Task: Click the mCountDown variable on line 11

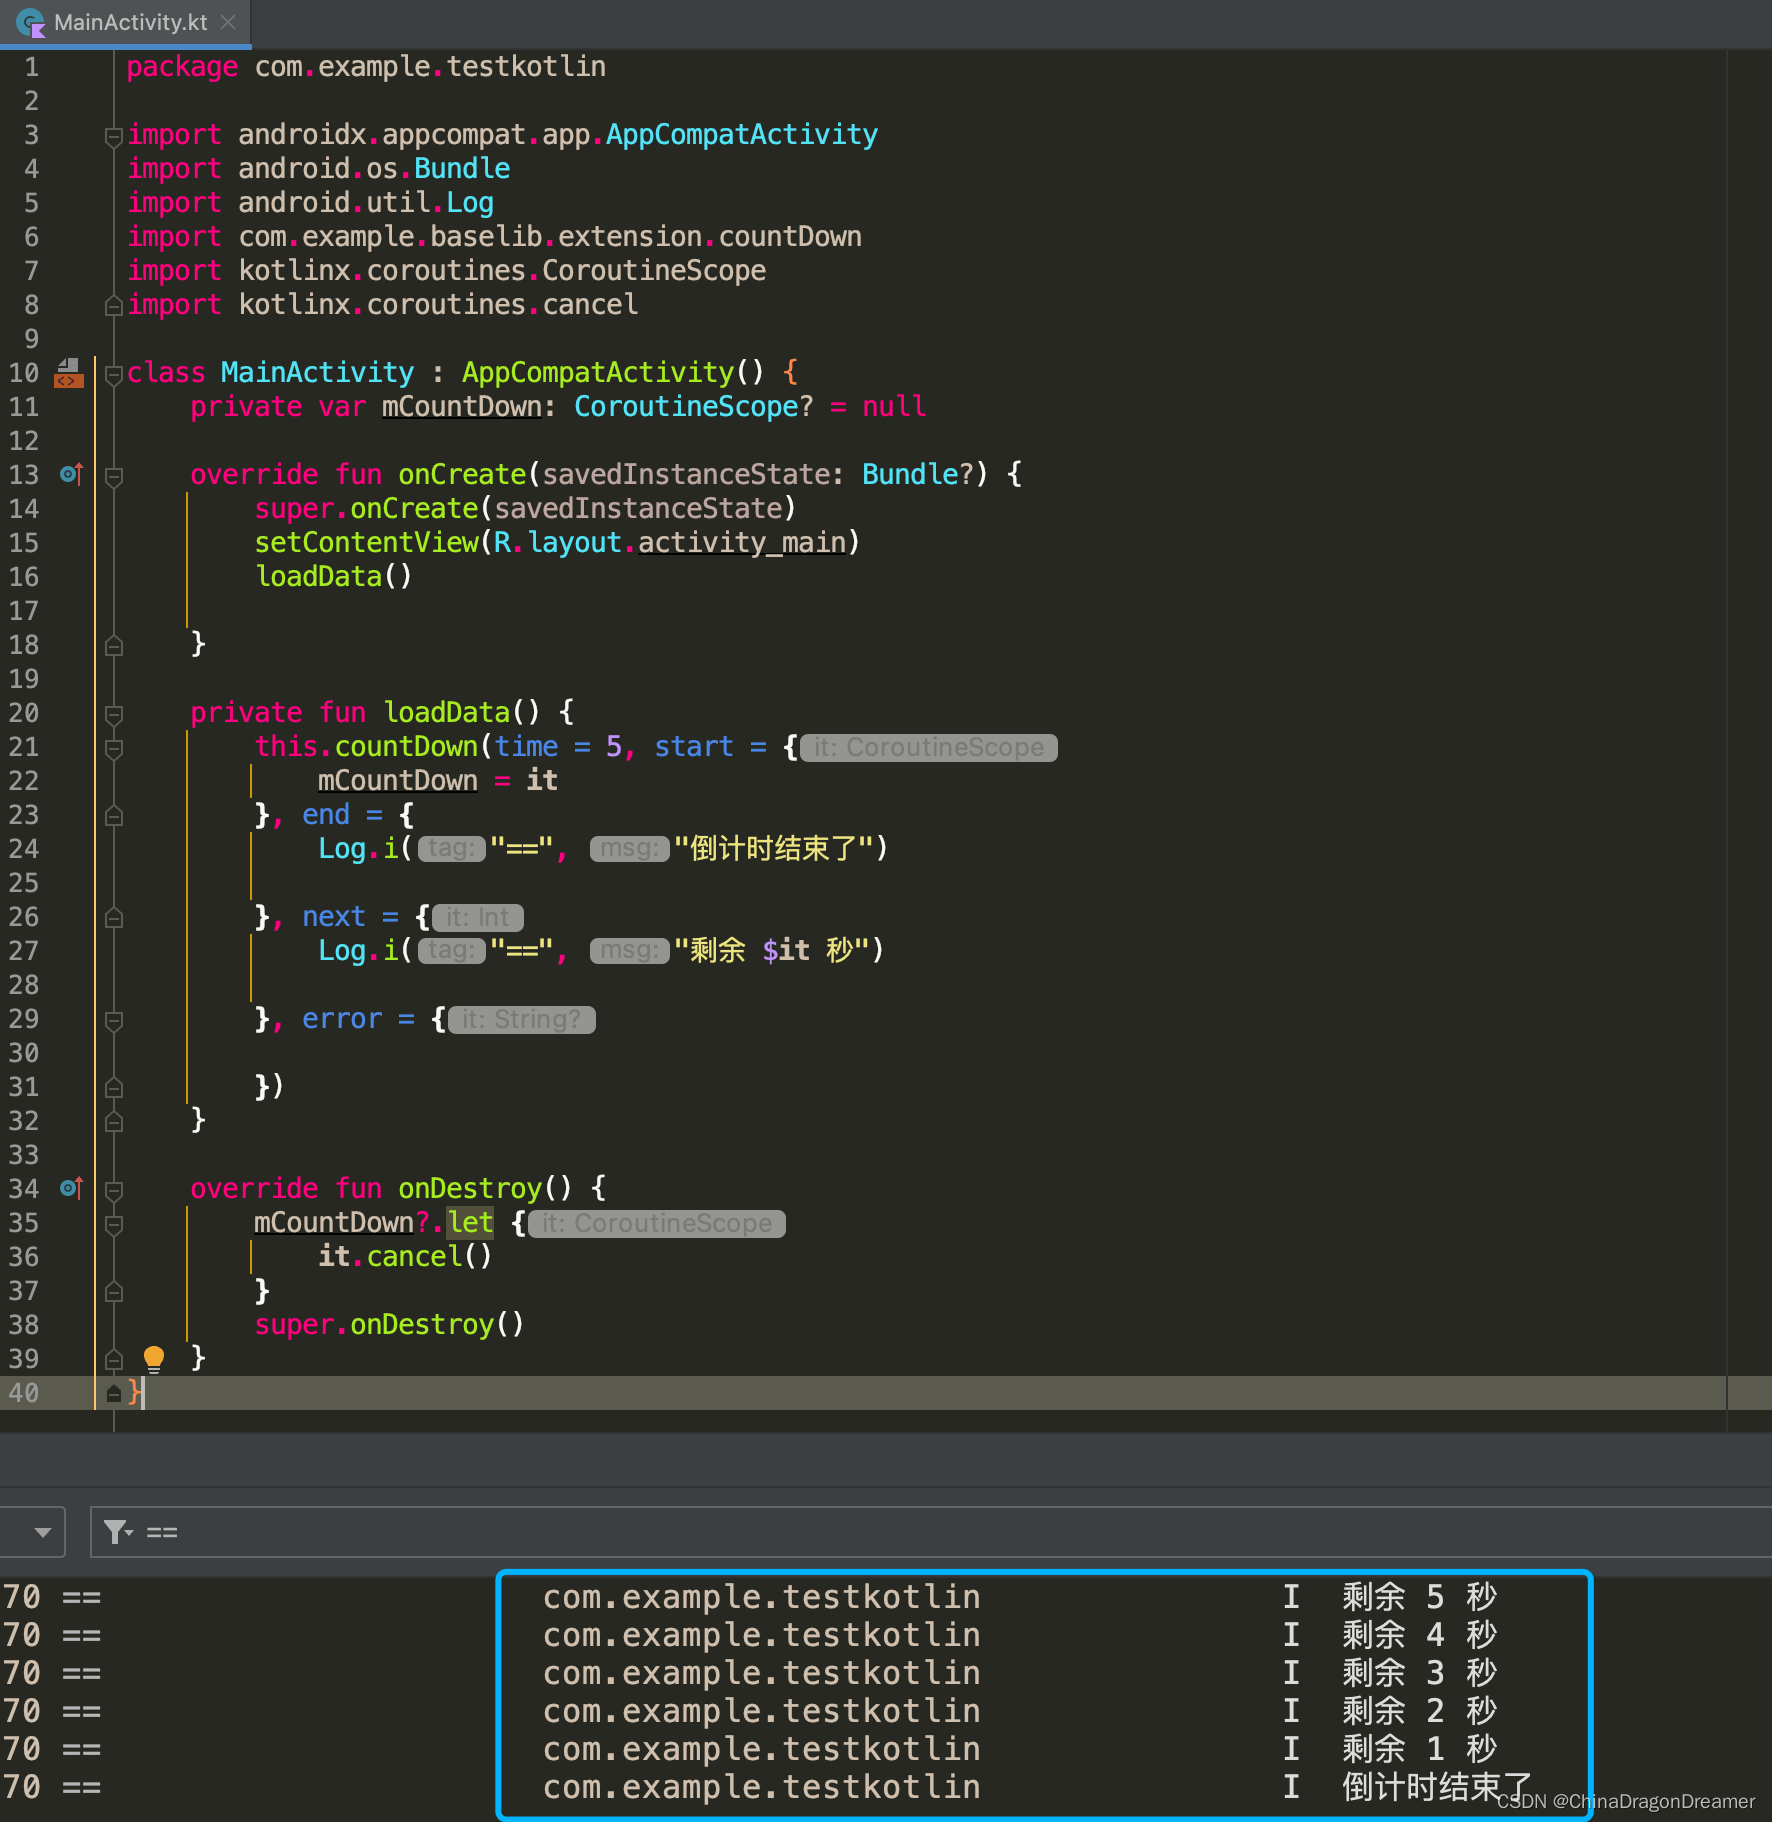Action: tap(461, 407)
